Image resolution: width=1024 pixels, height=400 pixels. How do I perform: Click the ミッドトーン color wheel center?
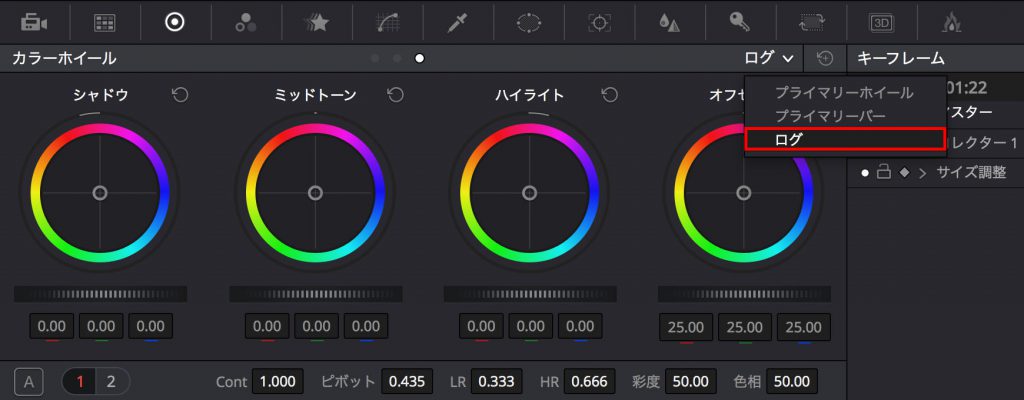315,193
